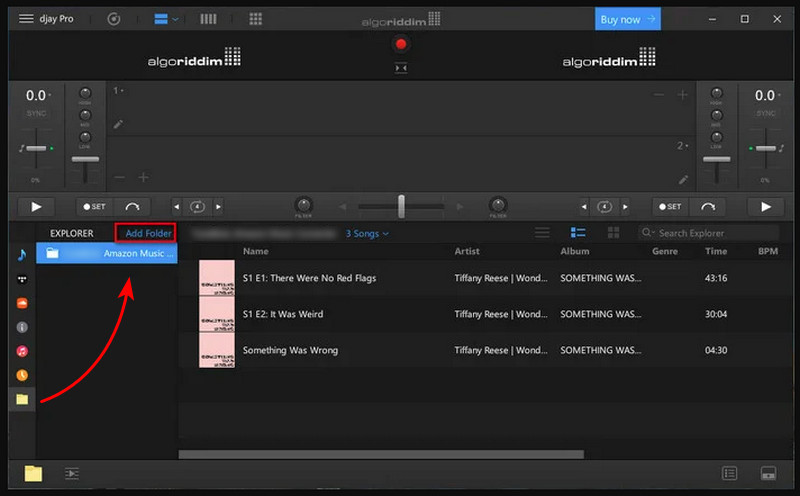
Task: Open the deck 1 dropdown label
Action: click(118, 90)
